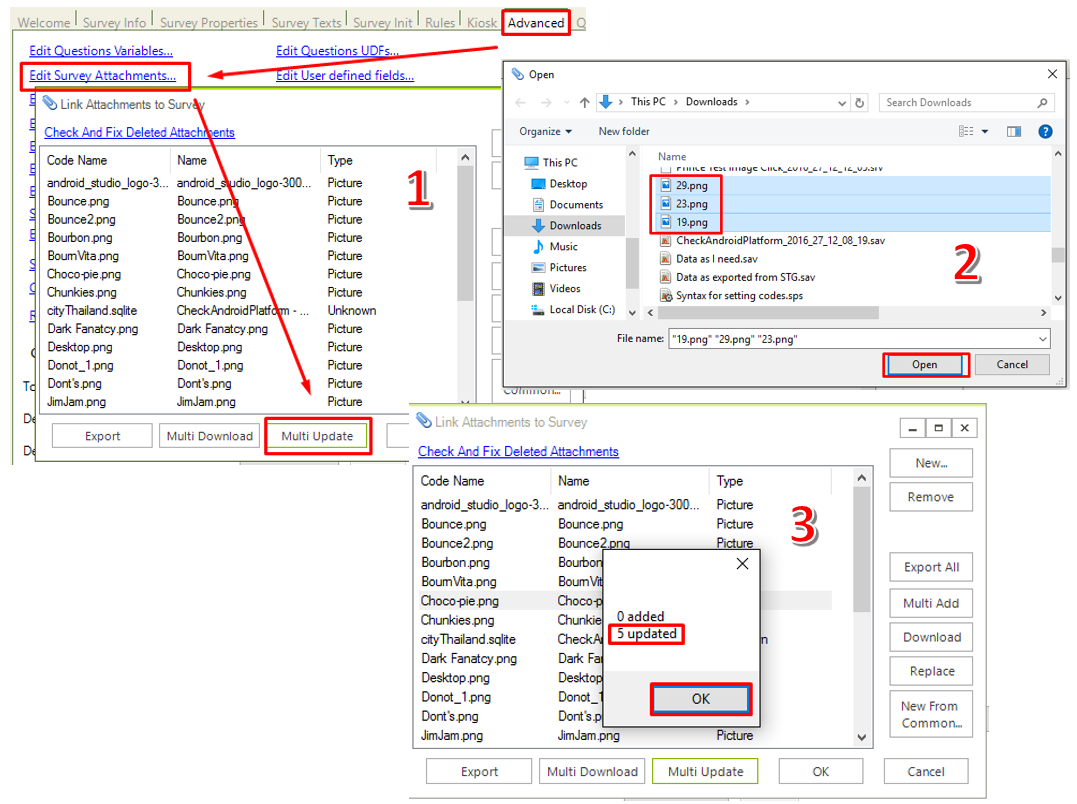Viewport: 1077px width, 804px height.
Task: Click Edit Survey Attachments link
Action: click(x=102, y=76)
